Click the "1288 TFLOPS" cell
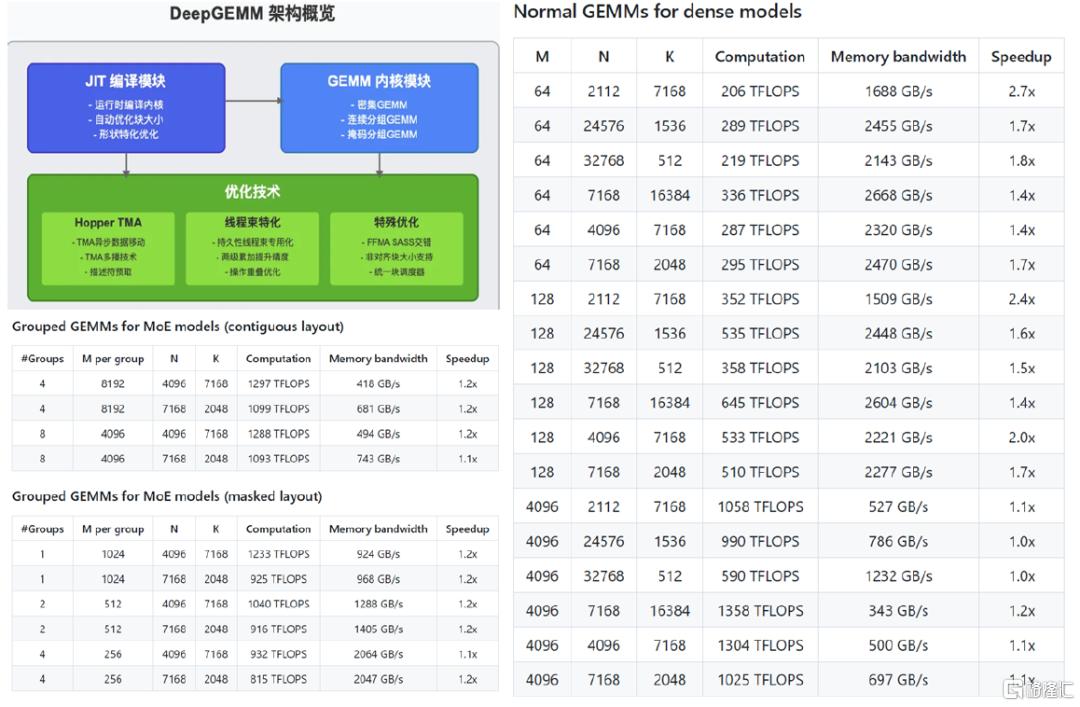Screen dimensions: 1080x707 [x=278, y=433]
